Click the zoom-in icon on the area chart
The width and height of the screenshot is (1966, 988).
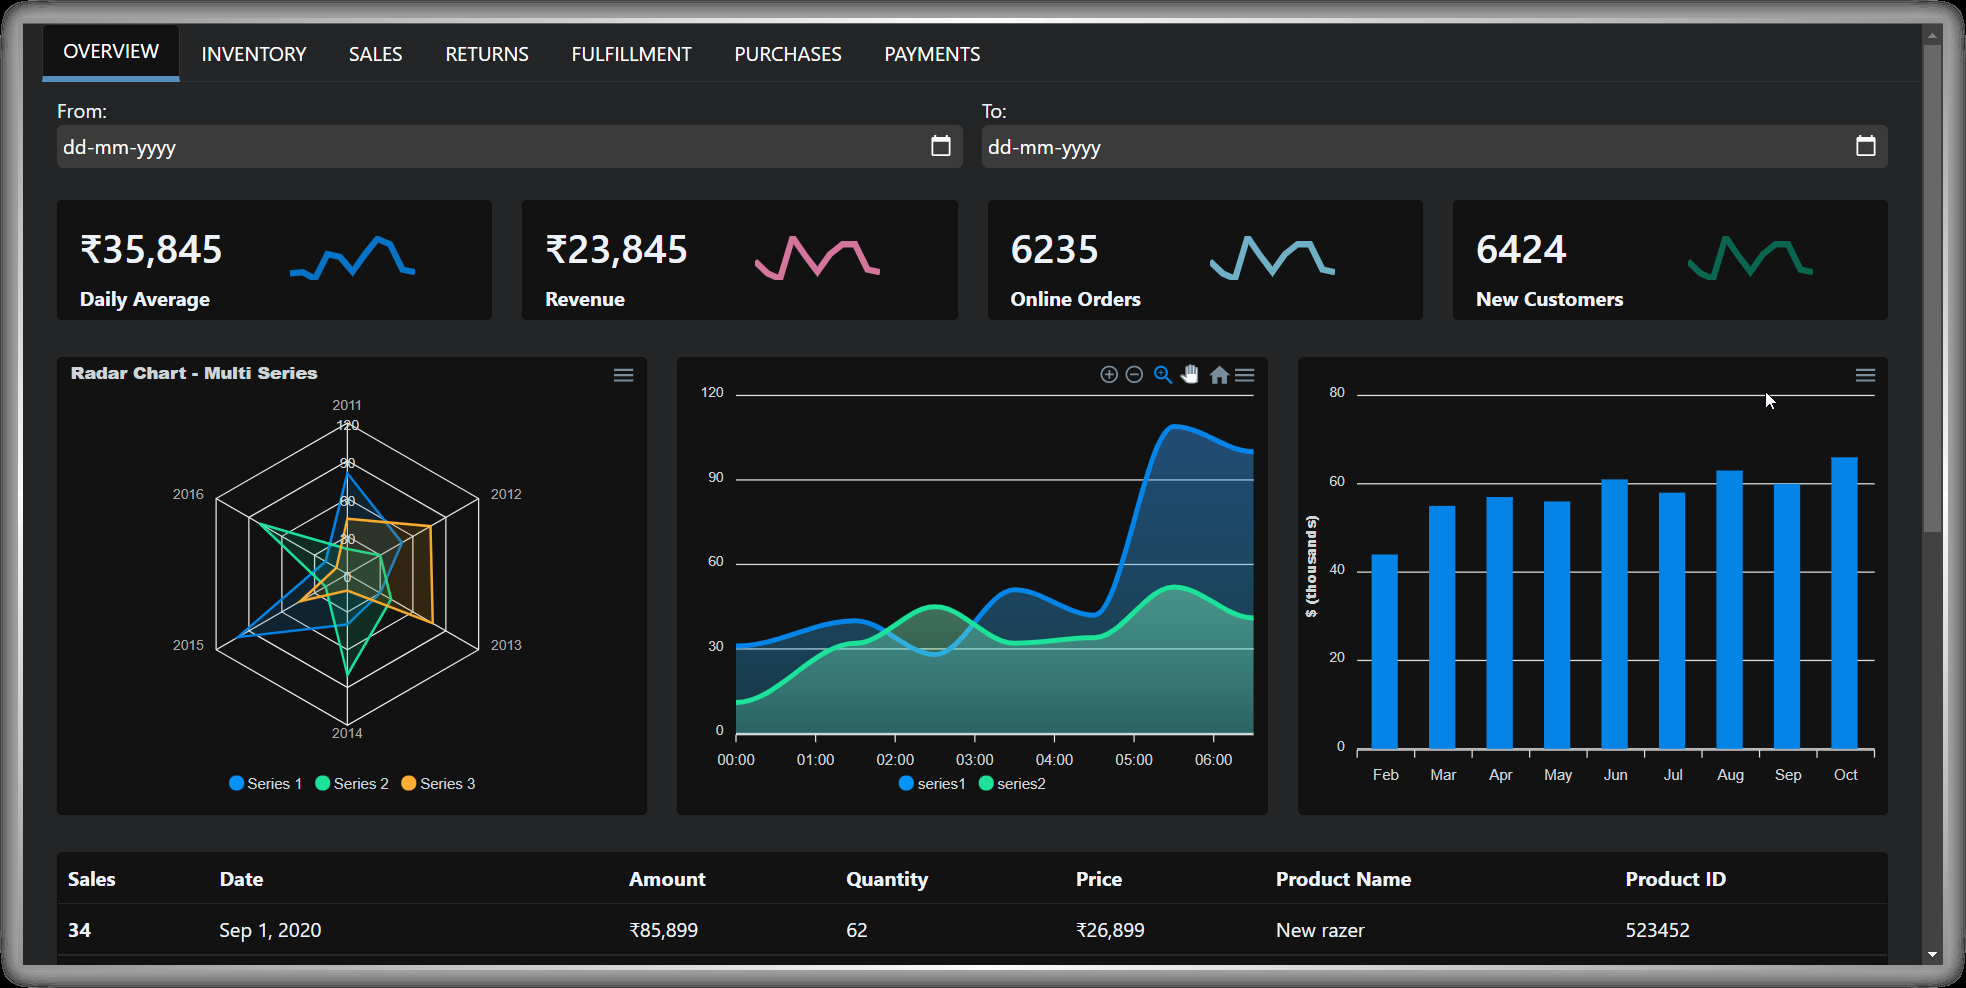(1109, 374)
